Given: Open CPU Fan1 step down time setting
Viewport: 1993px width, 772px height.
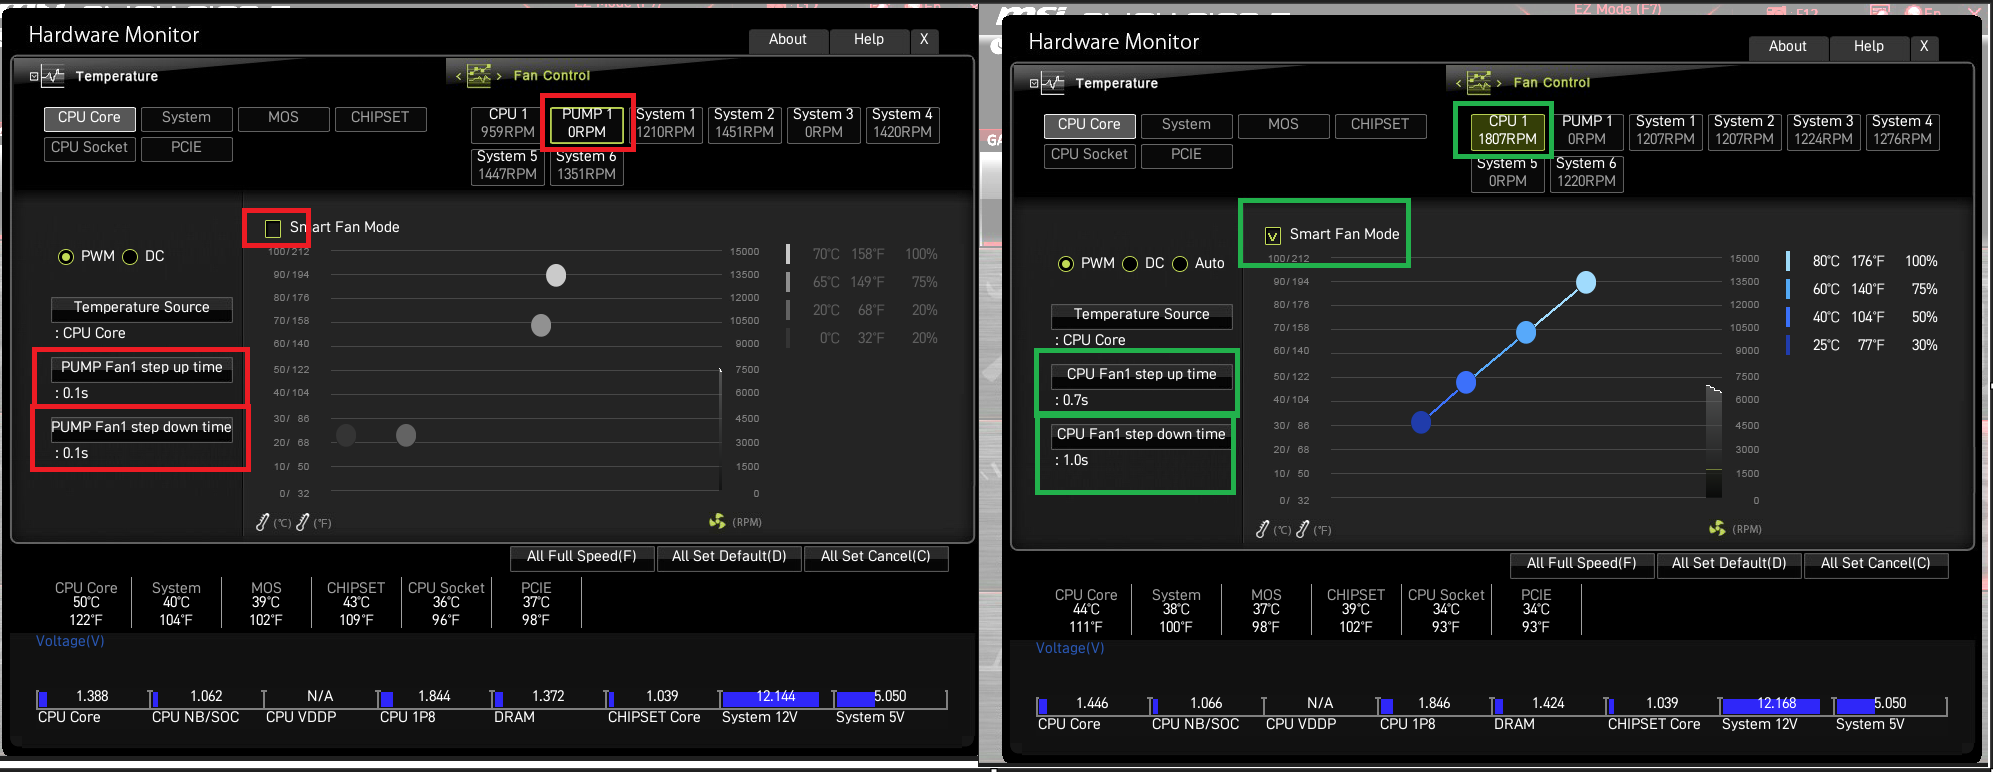Looking at the screenshot, I should (1142, 435).
